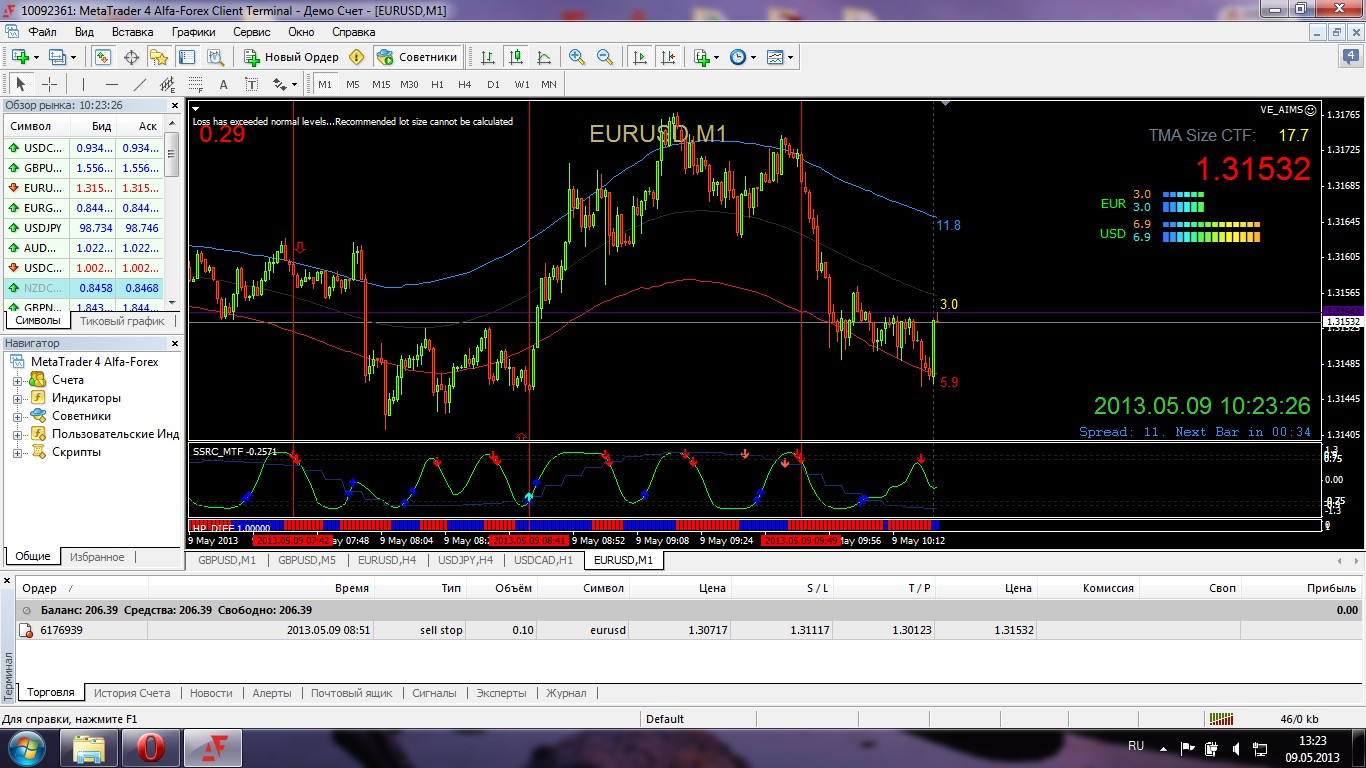Switch timeframe to M5
The height and width of the screenshot is (768, 1366).
pyautogui.click(x=353, y=84)
